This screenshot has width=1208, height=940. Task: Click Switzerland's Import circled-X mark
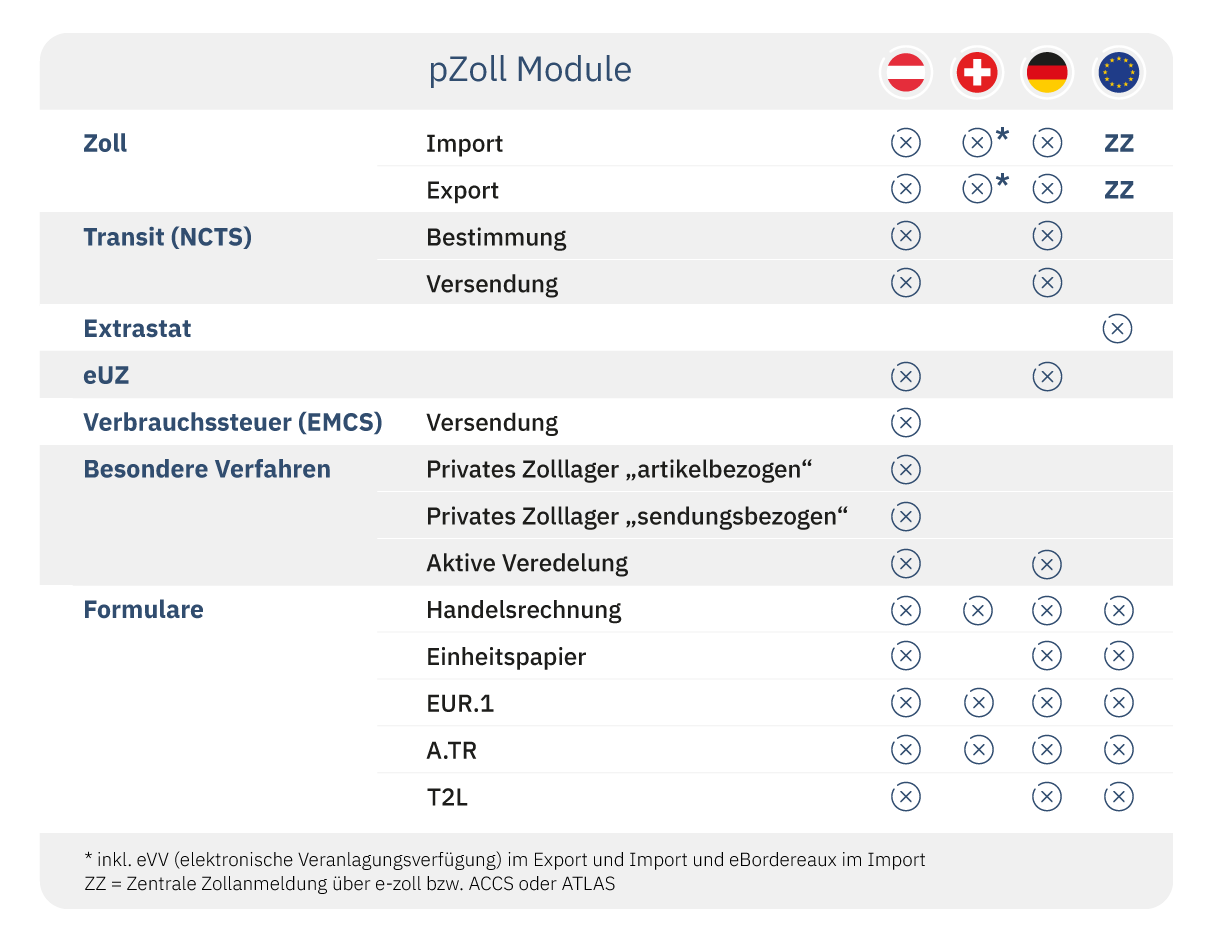[x=977, y=144]
